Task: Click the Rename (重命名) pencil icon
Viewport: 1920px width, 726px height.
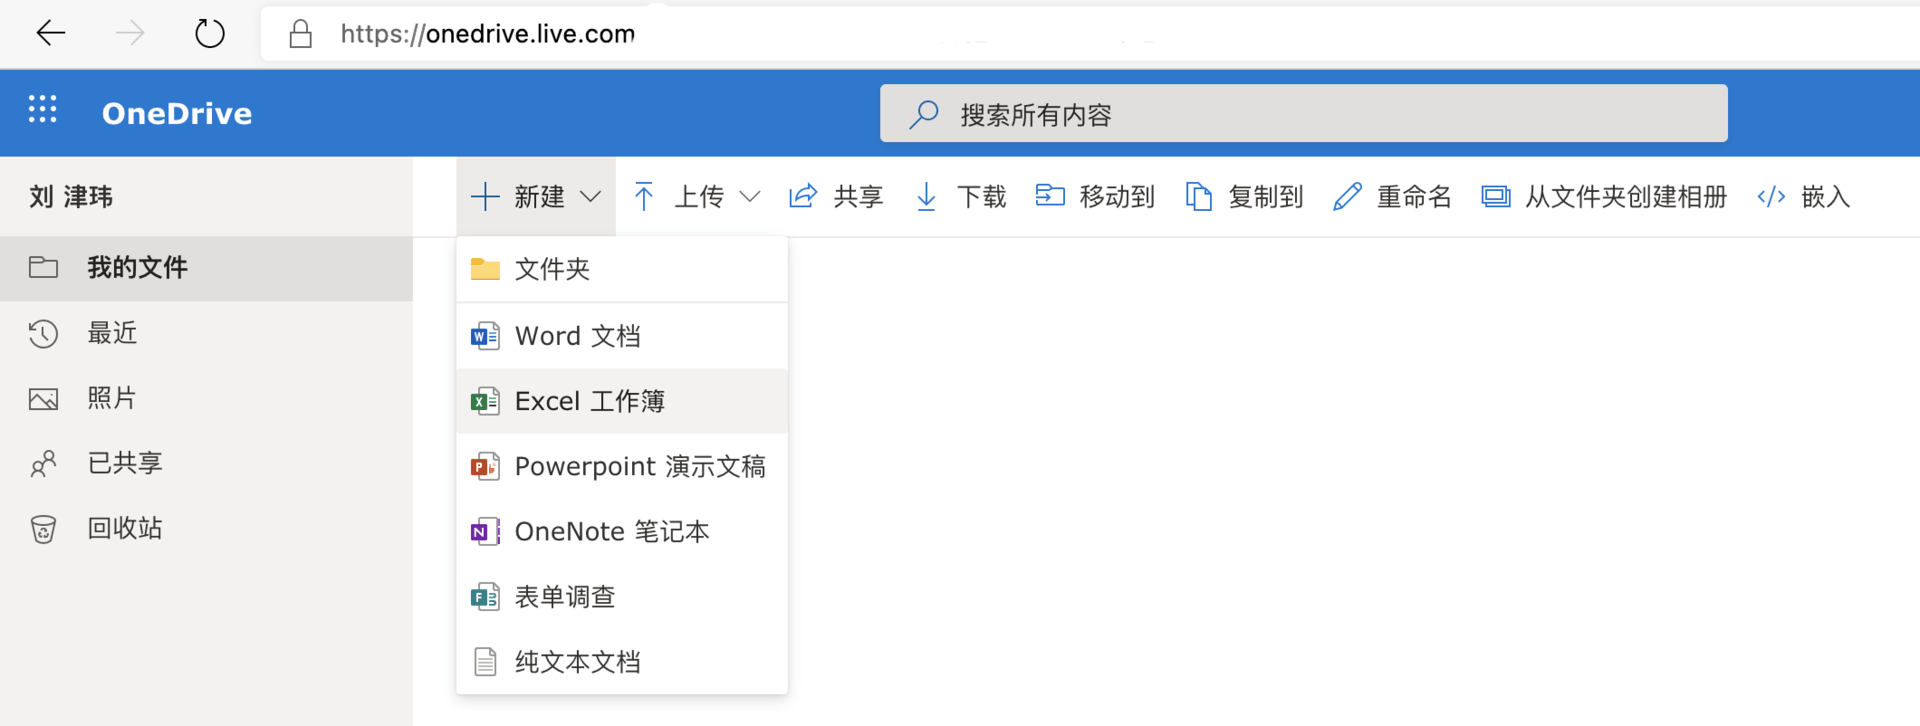Action: (1347, 196)
